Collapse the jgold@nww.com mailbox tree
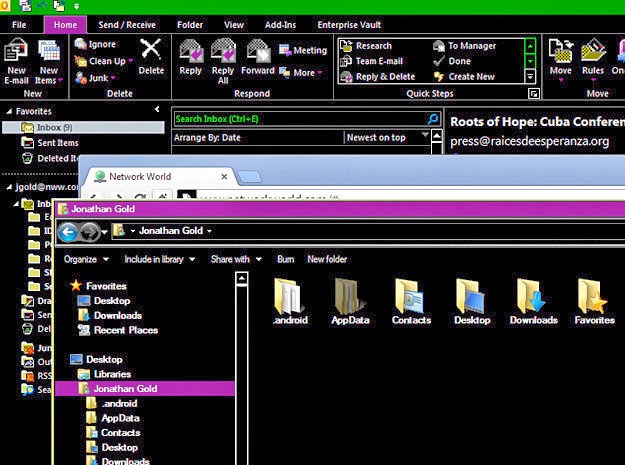The image size is (625, 465). 9,187
